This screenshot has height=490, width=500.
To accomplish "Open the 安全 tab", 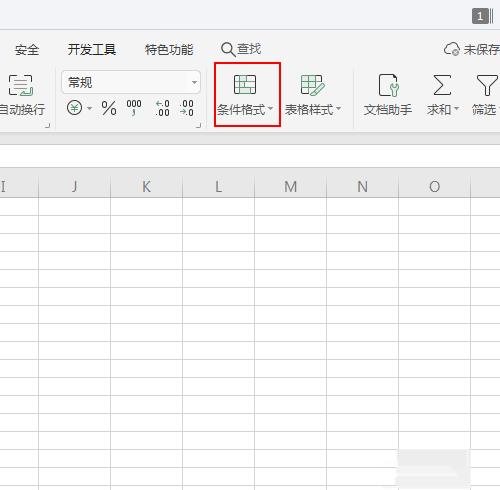I will tap(27, 50).
